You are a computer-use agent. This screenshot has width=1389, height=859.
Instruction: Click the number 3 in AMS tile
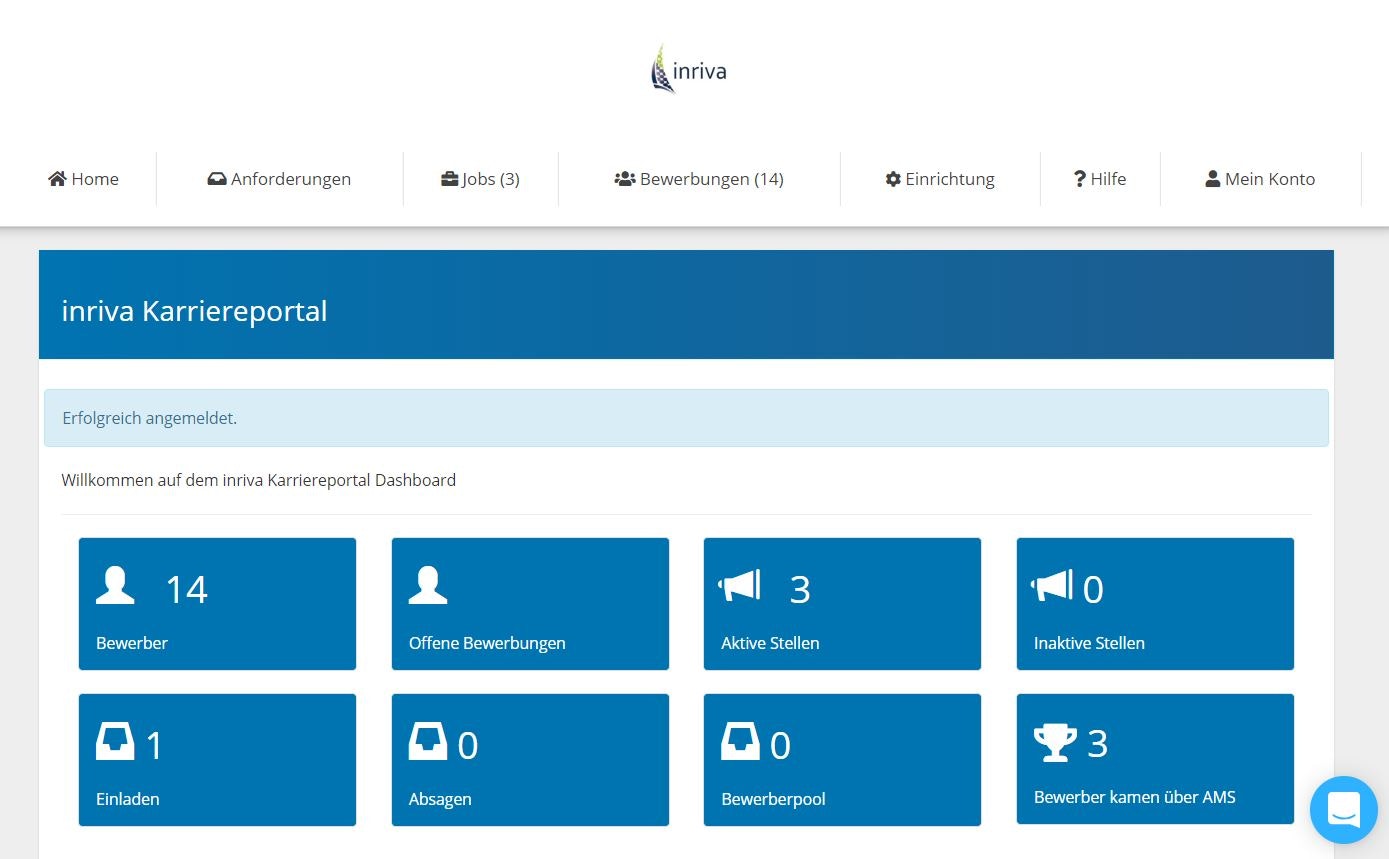1097,743
